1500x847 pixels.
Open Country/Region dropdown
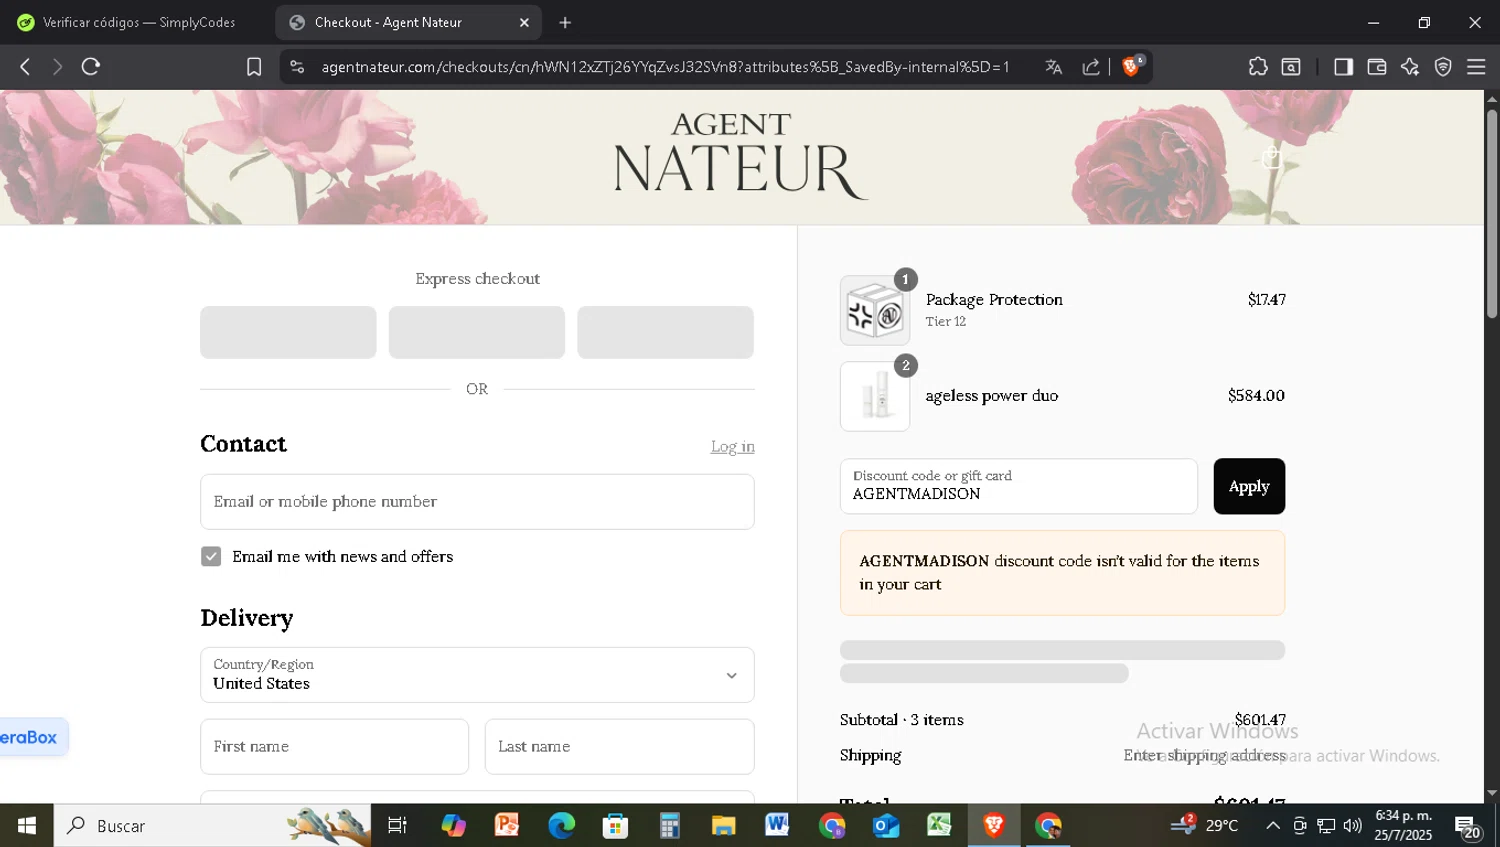pos(477,675)
